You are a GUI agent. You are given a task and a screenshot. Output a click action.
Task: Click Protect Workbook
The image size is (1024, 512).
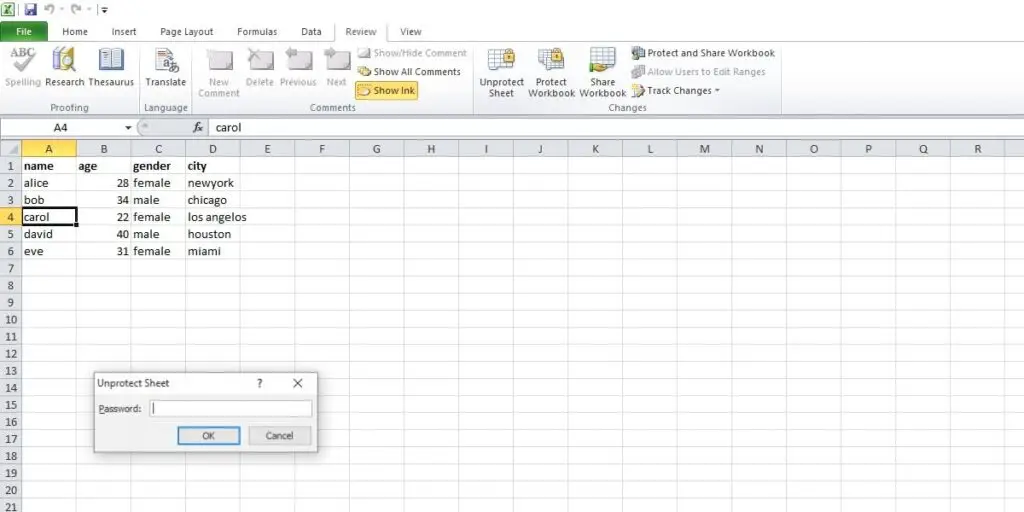[x=551, y=73]
